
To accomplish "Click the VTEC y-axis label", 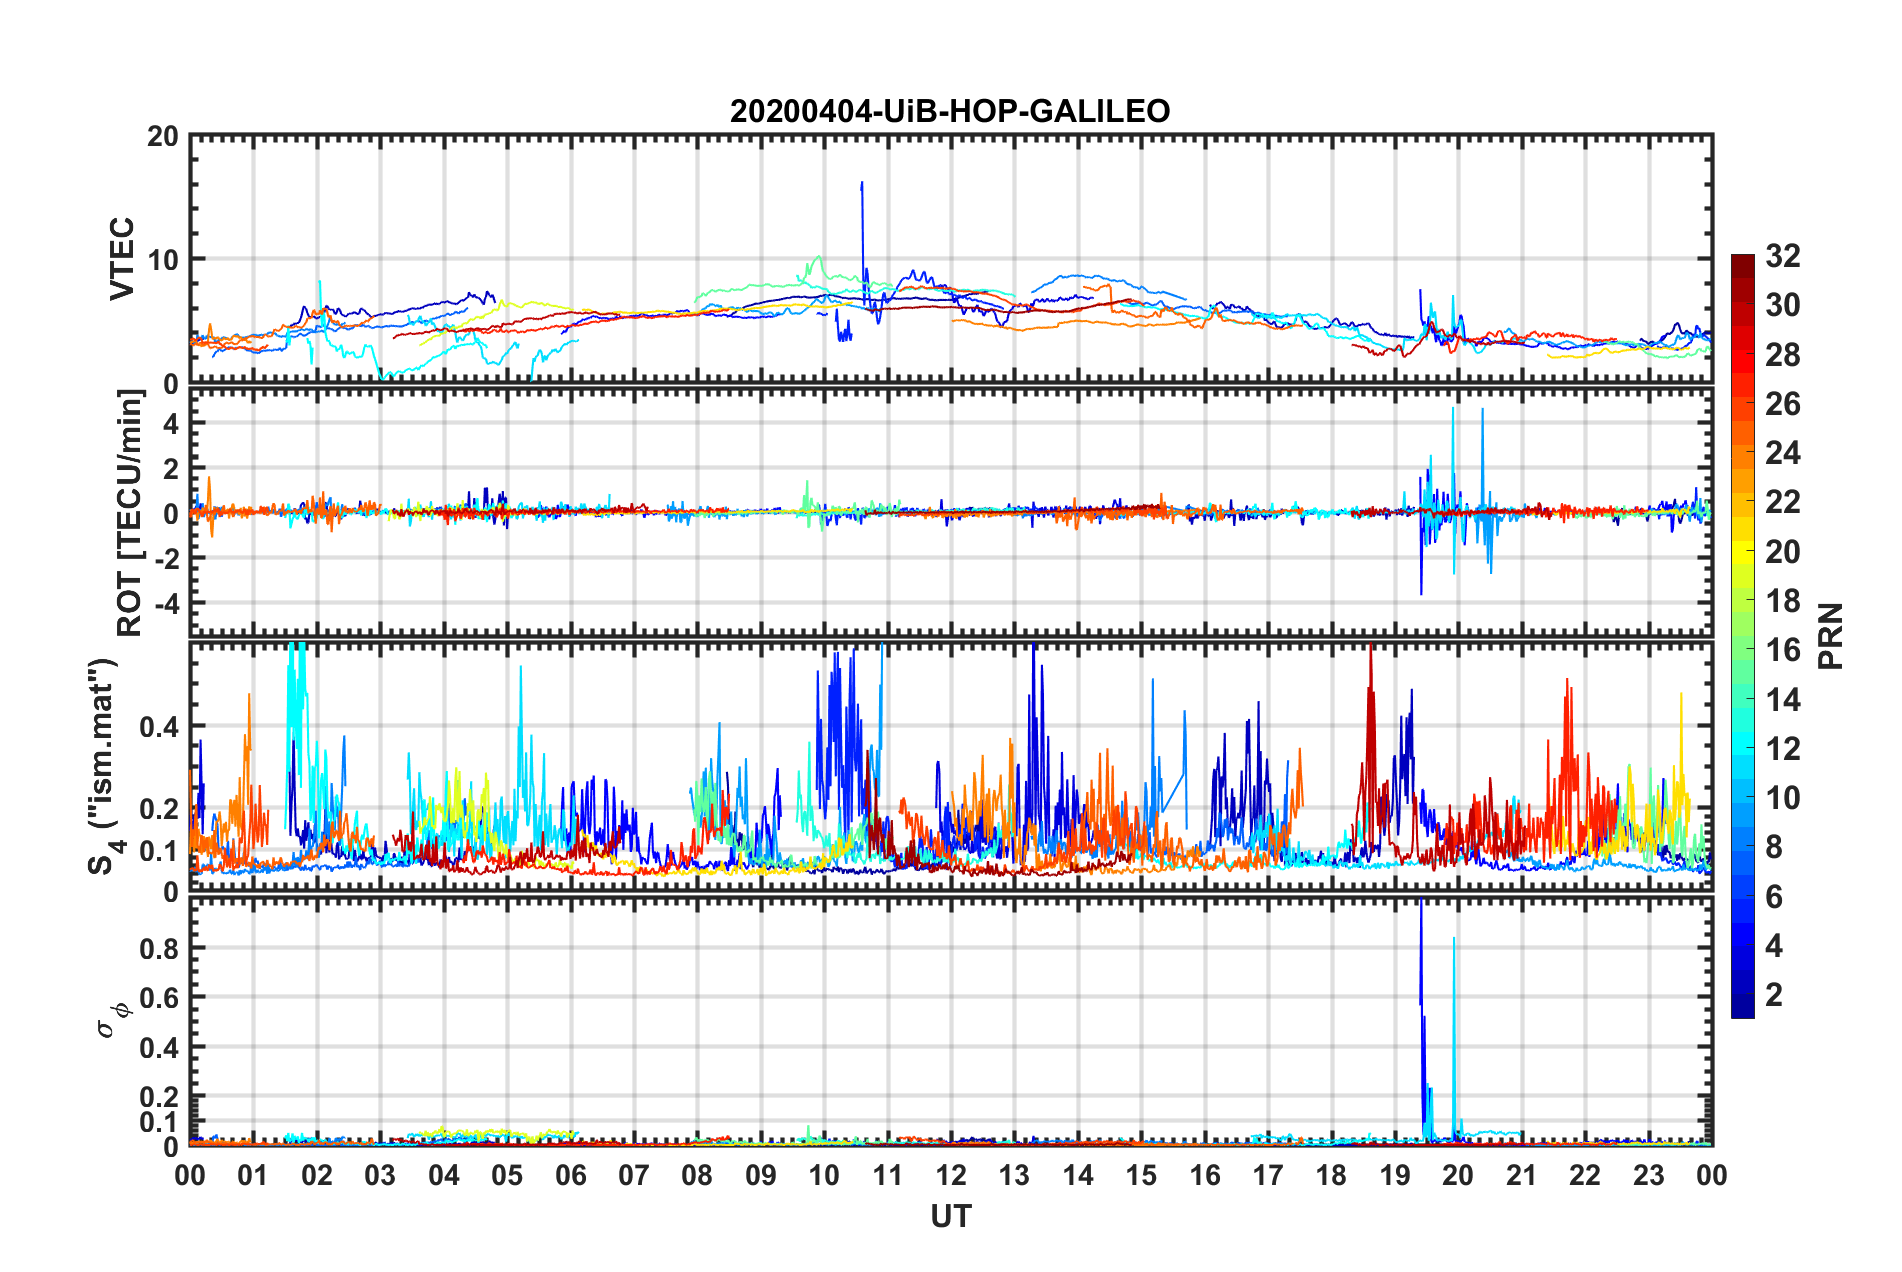I will (x=122, y=259).
